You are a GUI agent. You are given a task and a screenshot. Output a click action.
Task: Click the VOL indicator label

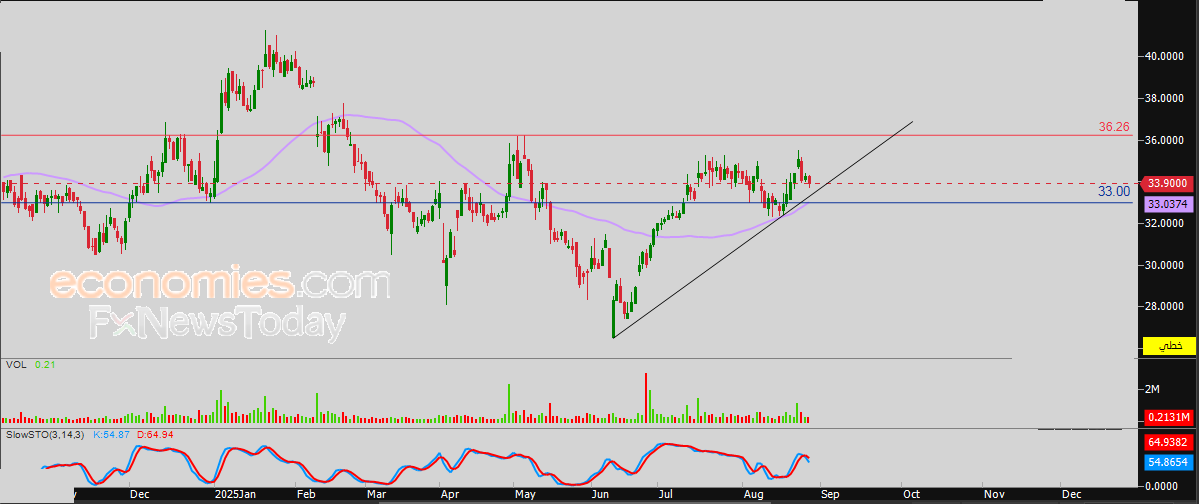[16, 366]
